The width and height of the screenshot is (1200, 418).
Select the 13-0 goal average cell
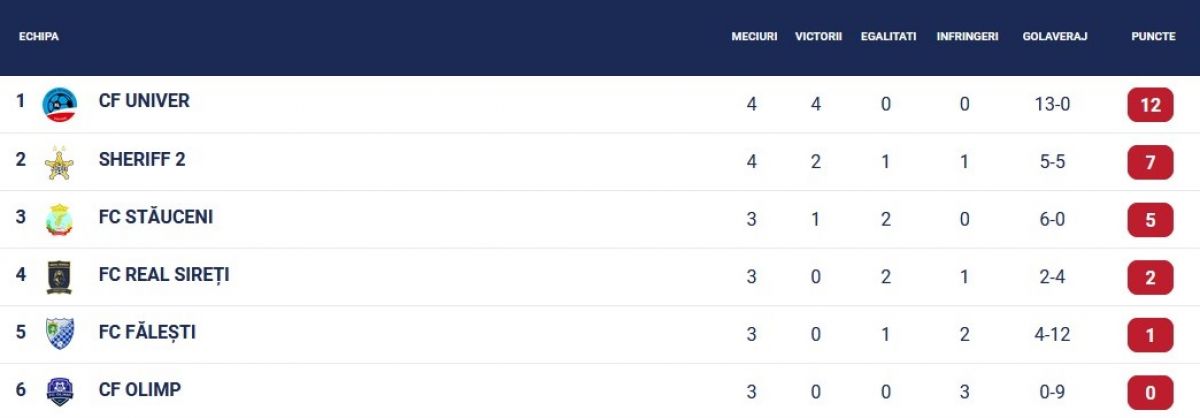(1052, 104)
